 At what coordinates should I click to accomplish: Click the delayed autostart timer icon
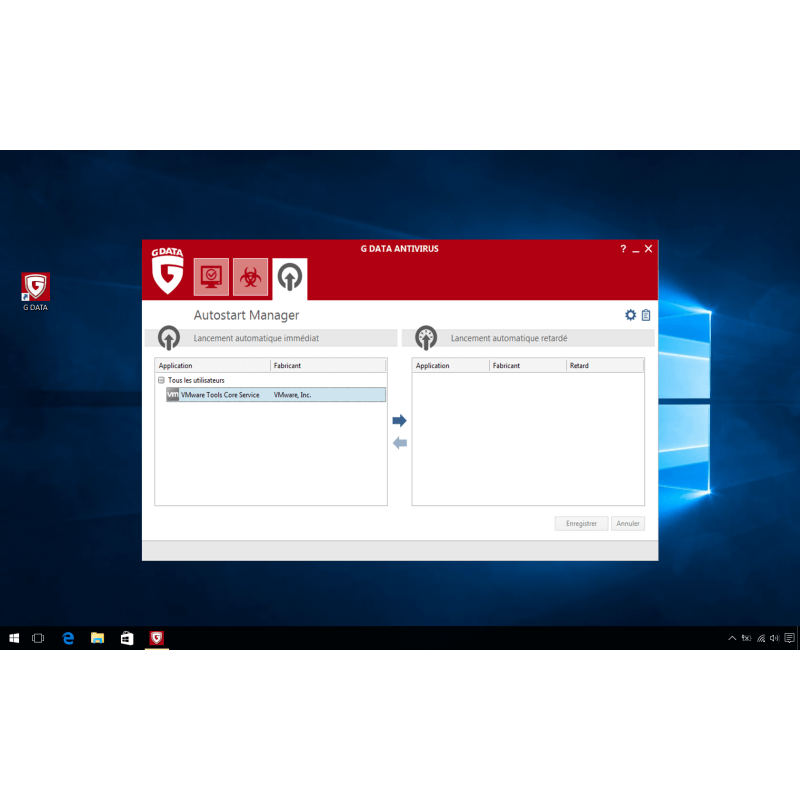click(426, 337)
